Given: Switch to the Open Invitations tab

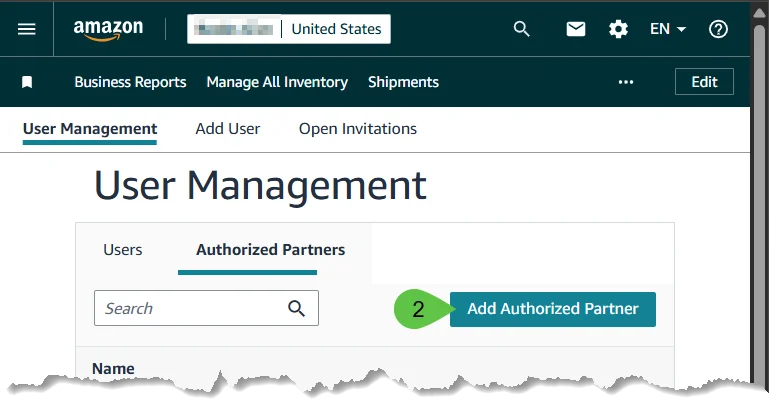Looking at the screenshot, I should (x=358, y=129).
